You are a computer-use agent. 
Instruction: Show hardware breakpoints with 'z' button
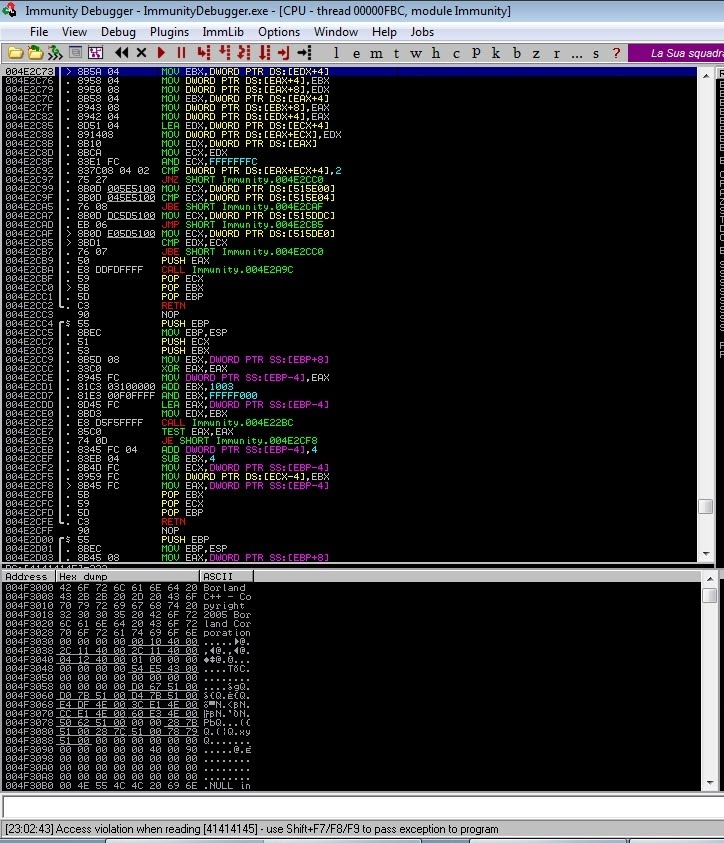(x=536, y=53)
